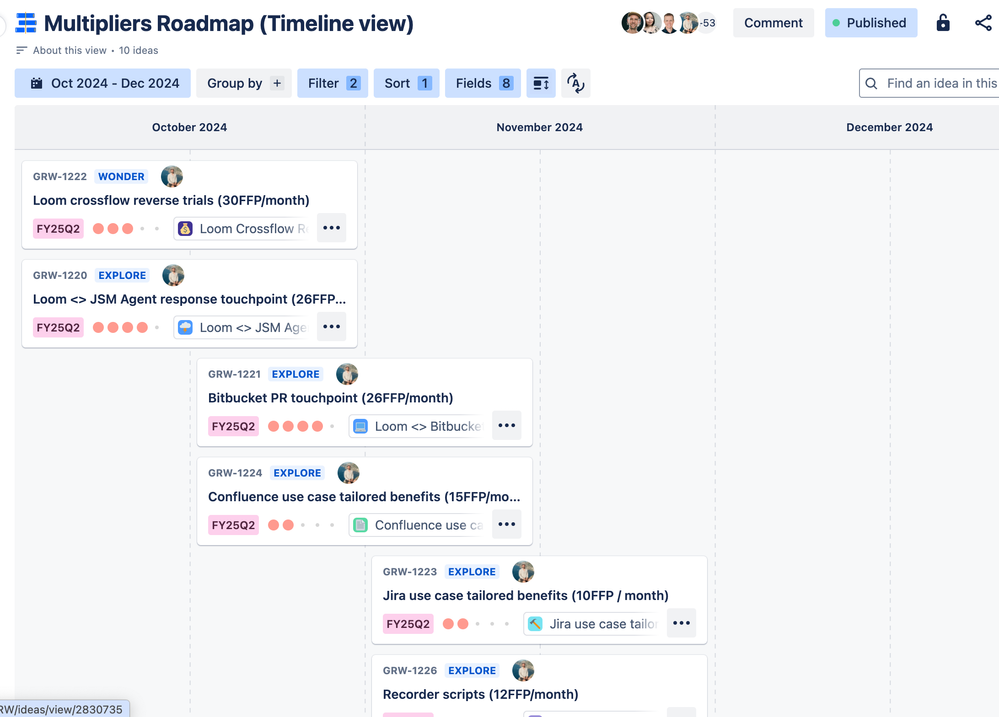
Task: Click the November 2024 column header
Action: point(540,127)
